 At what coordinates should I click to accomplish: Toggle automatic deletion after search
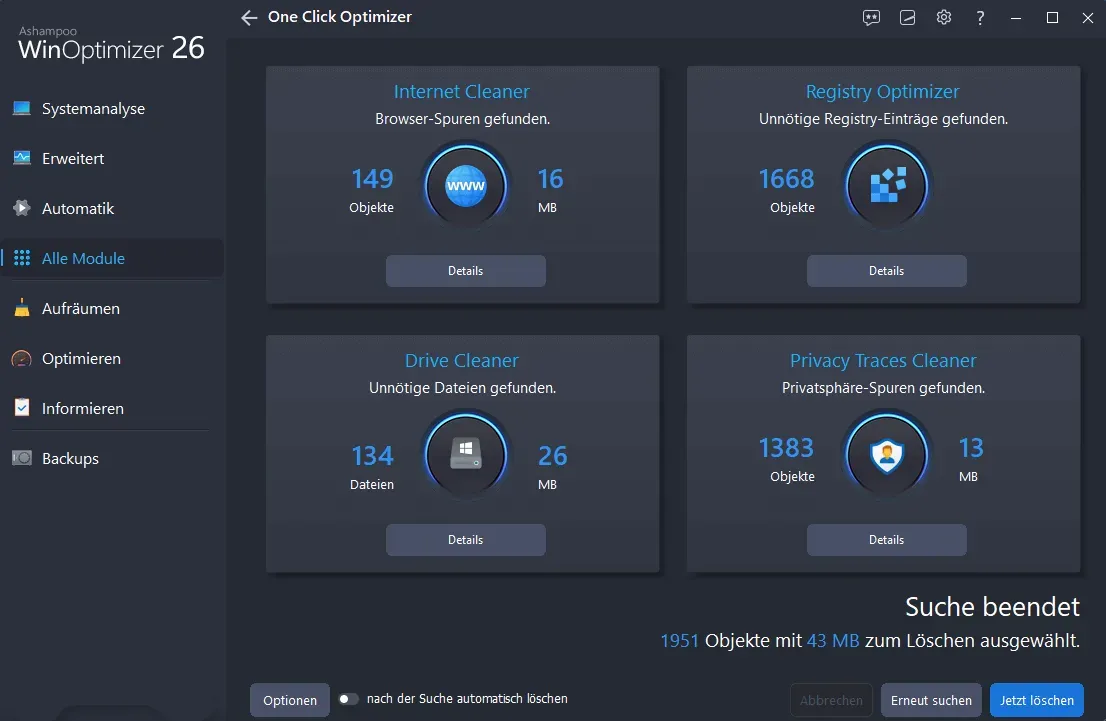pos(348,699)
